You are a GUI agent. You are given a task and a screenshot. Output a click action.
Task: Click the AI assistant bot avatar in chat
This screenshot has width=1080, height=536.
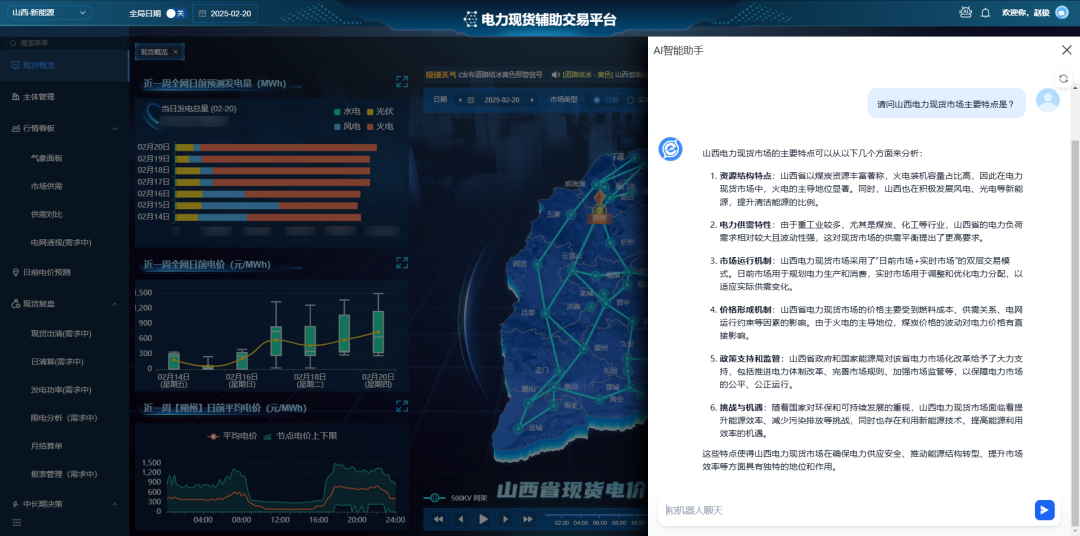click(670, 149)
